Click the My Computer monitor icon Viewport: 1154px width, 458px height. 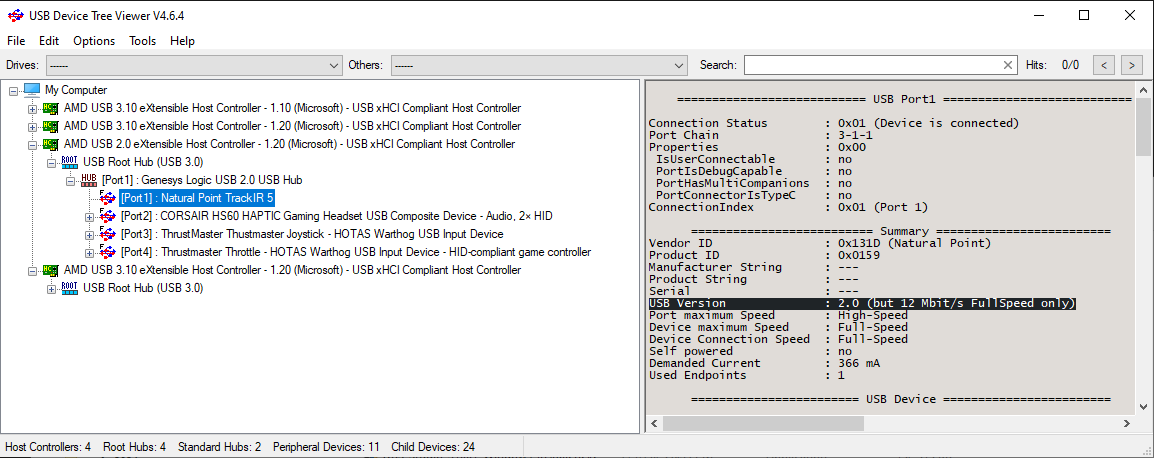click(32, 90)
